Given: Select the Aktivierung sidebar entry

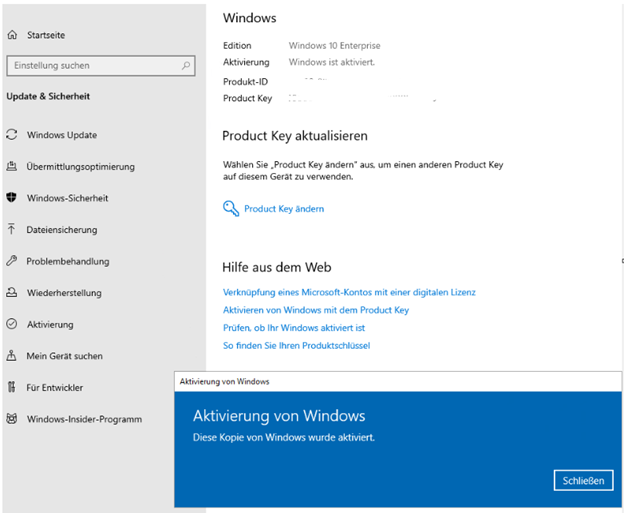Looking at the screenshot, I should tap(50, 324).
